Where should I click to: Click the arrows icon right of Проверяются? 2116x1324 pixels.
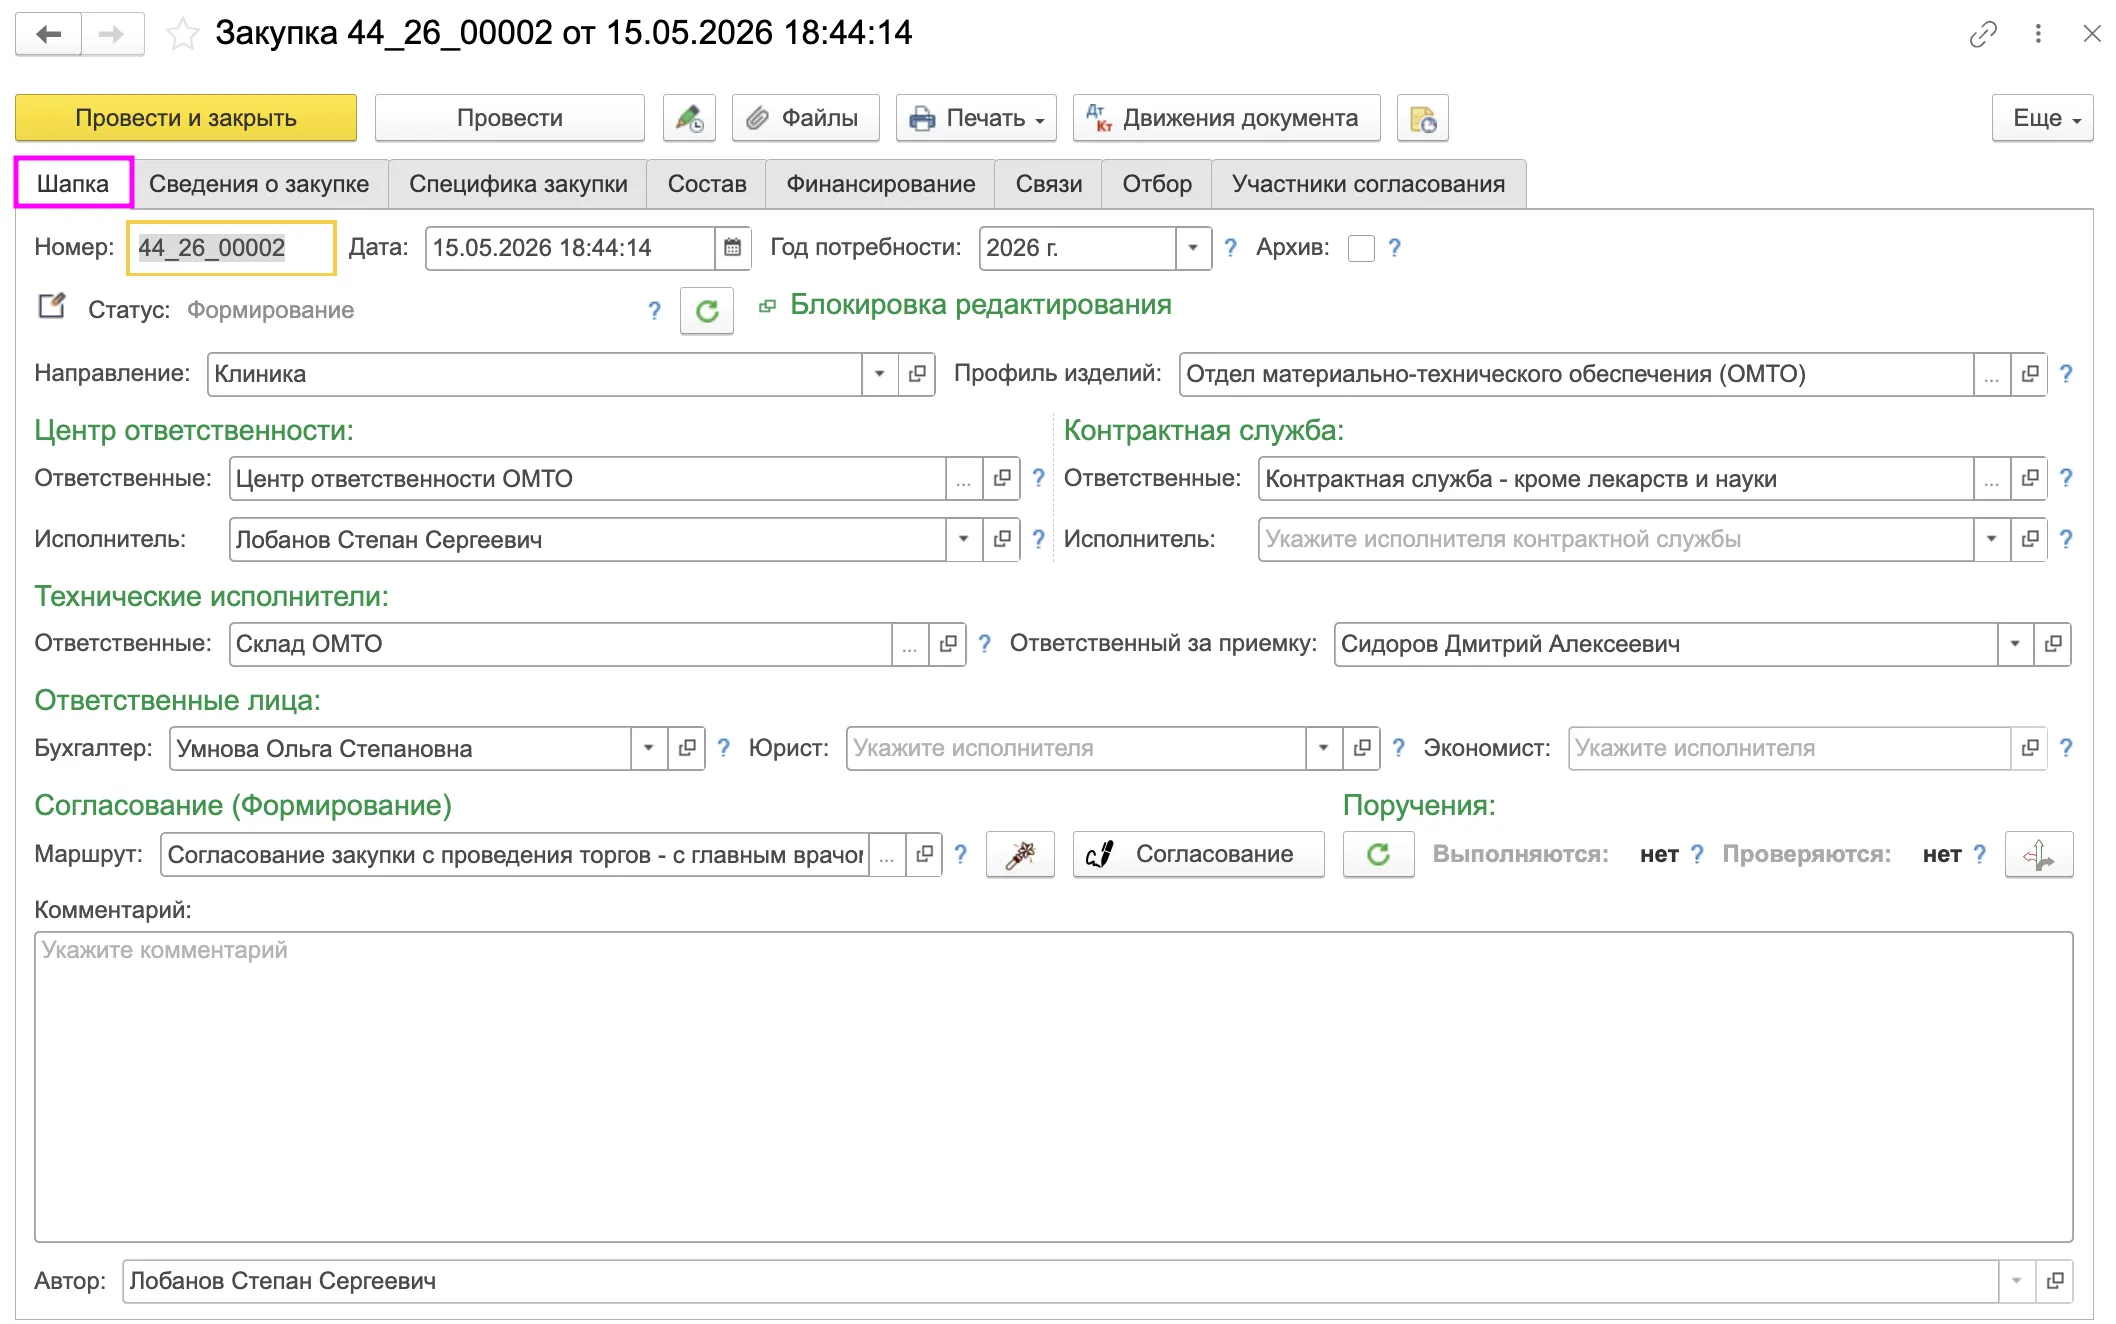tap(2039, 854)
